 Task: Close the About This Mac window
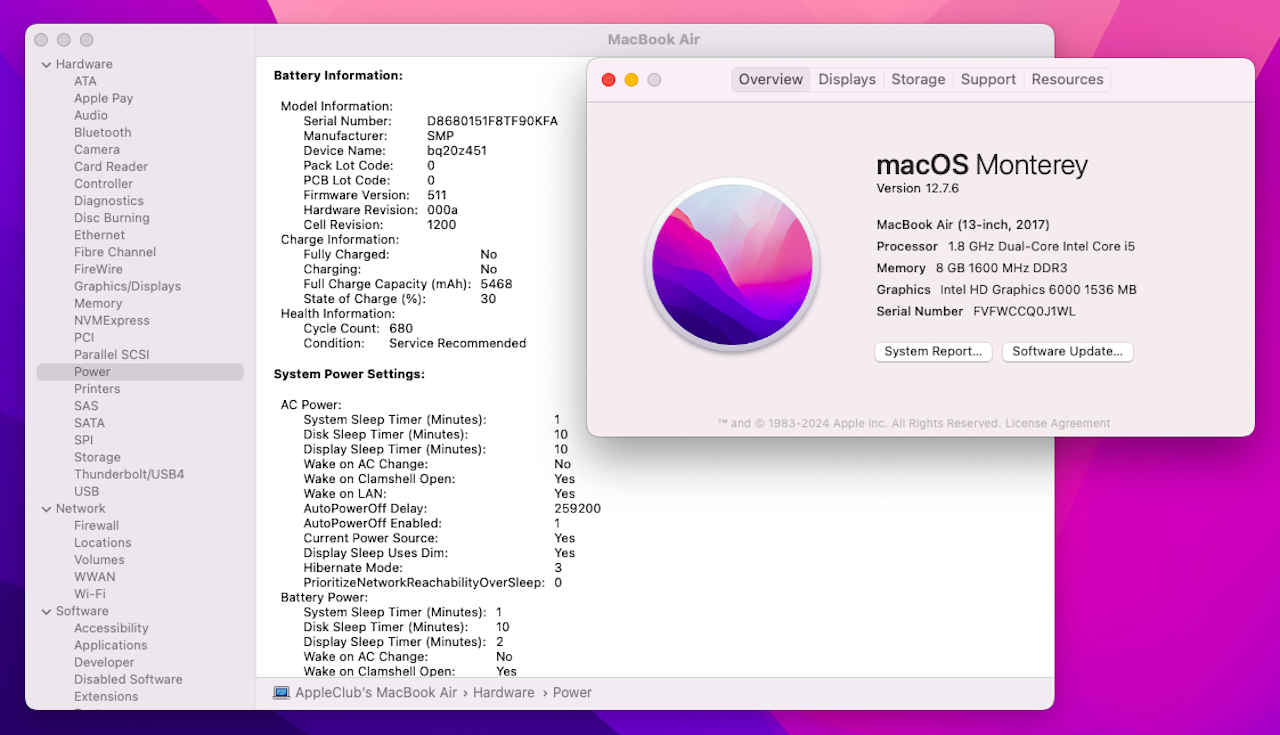[608, 80]
